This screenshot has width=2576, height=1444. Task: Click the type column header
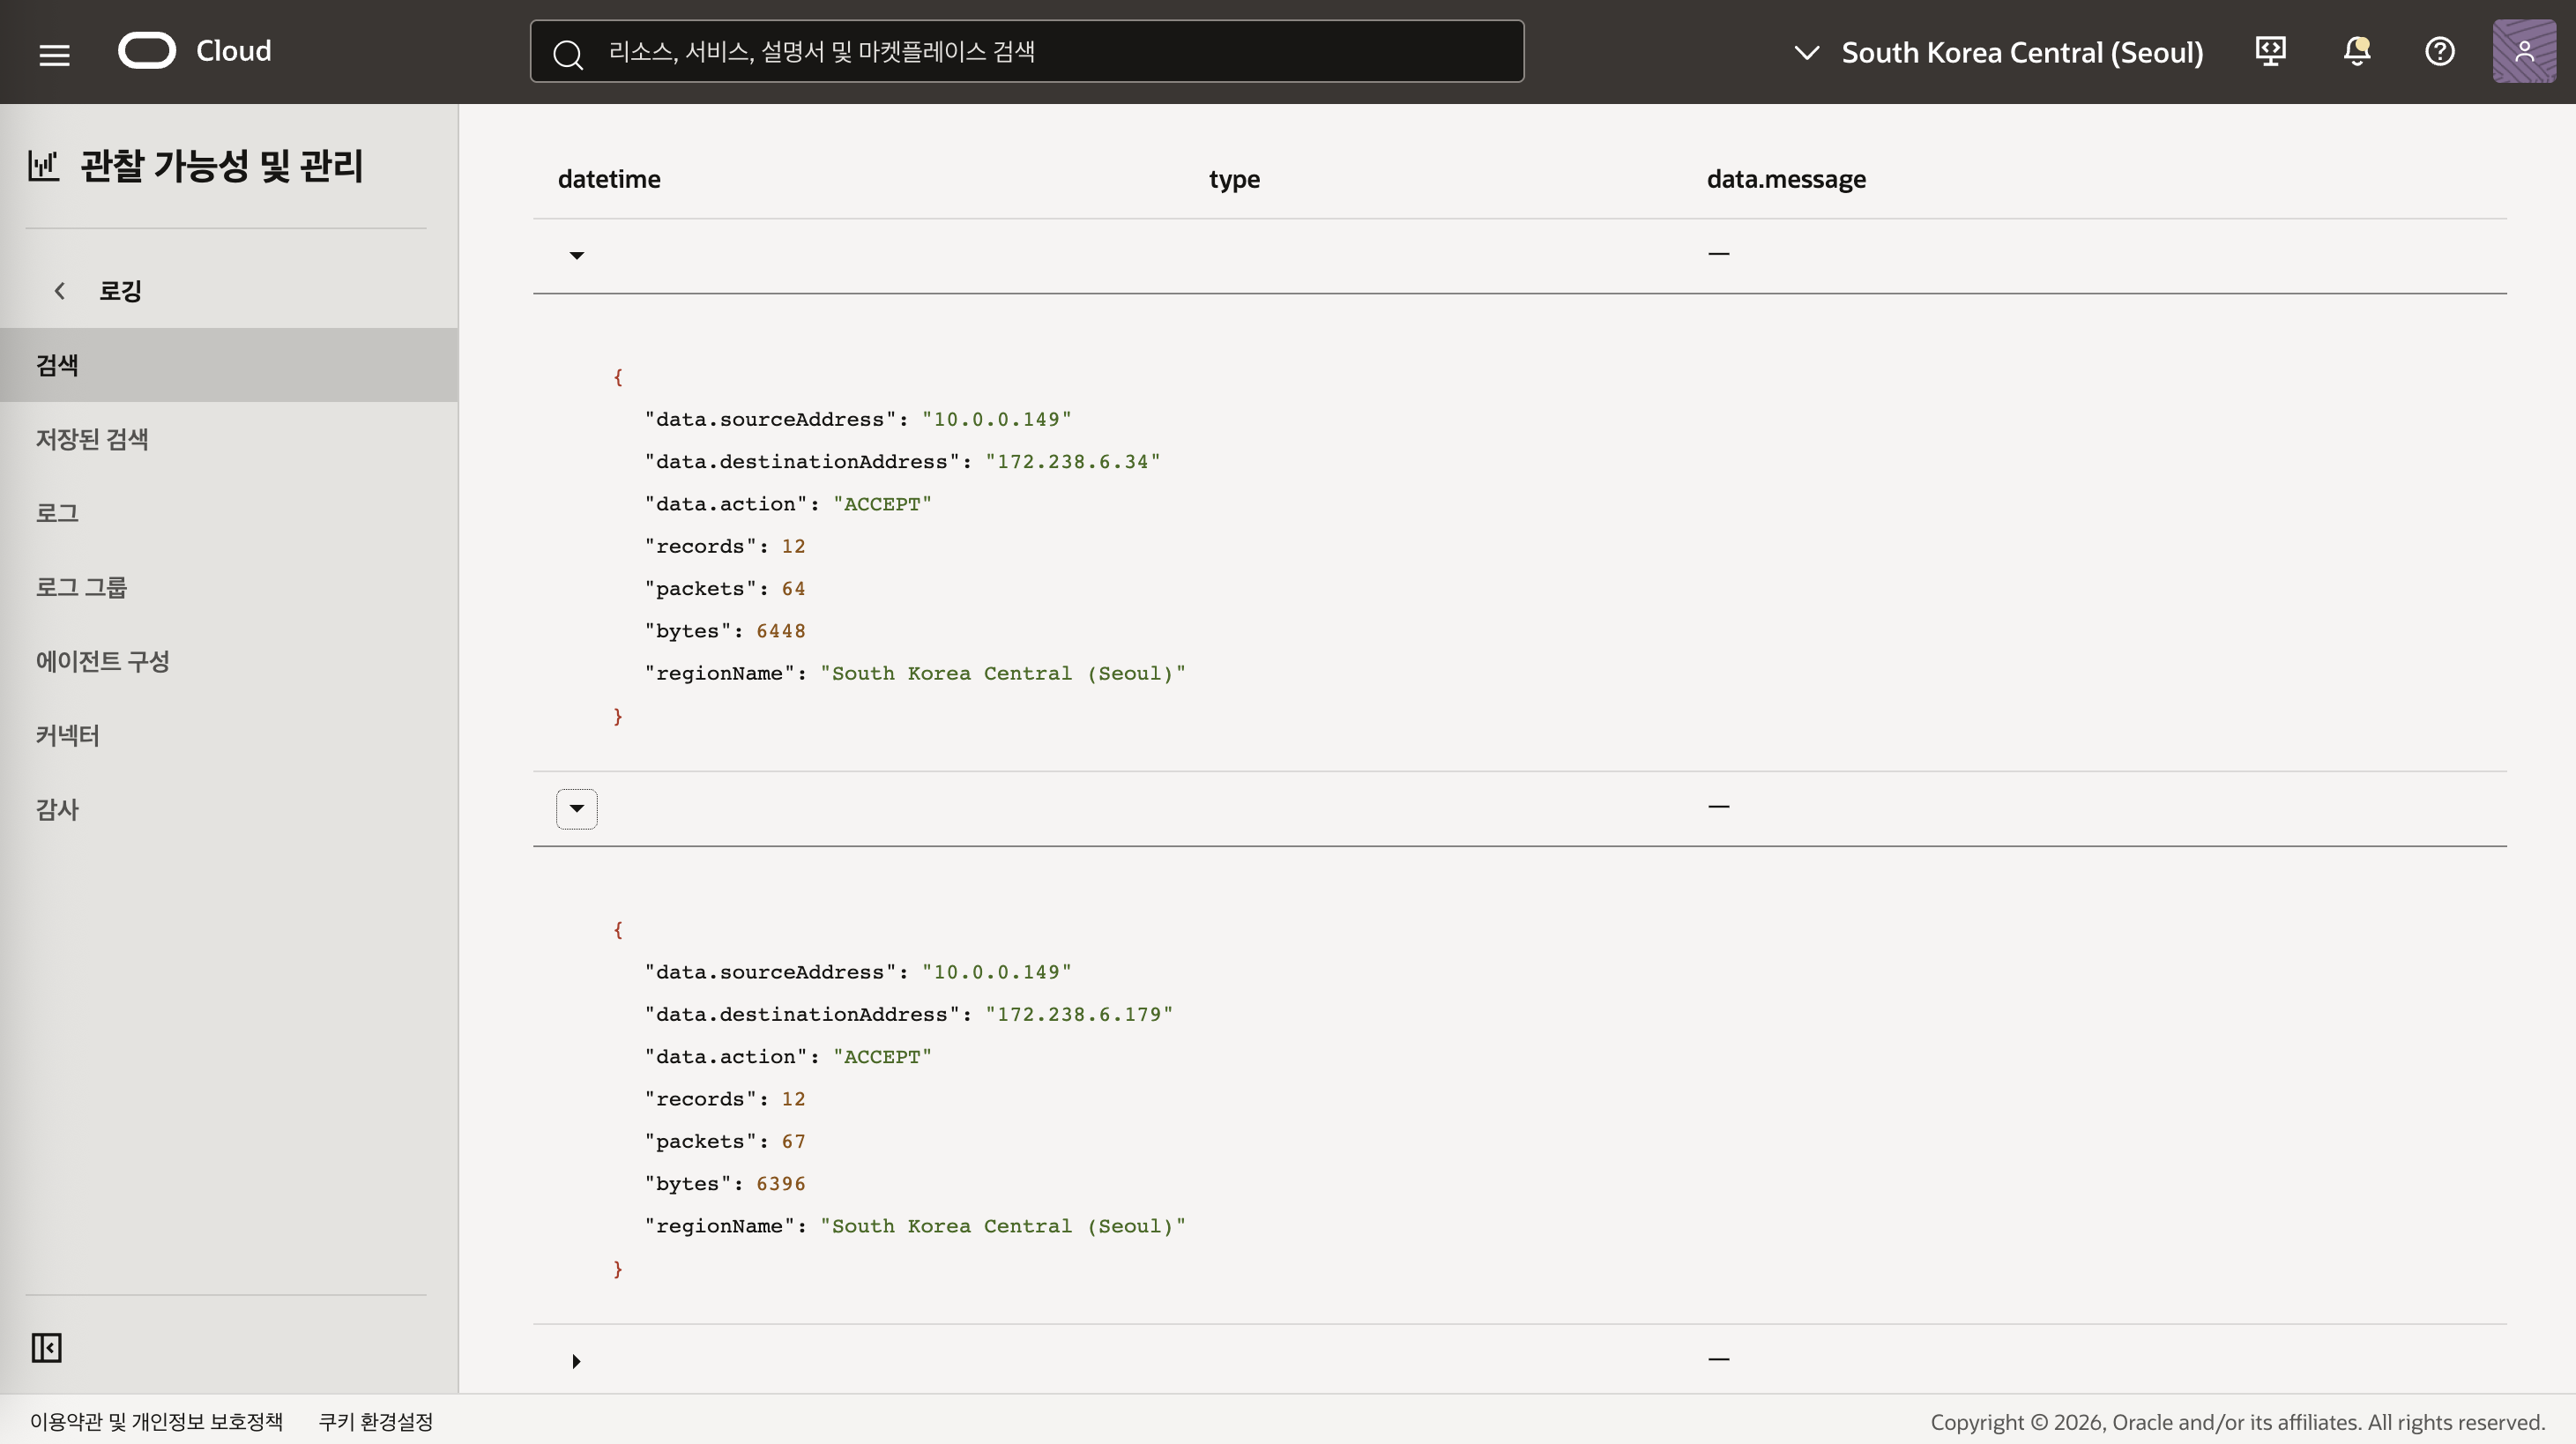[1234, 179]
